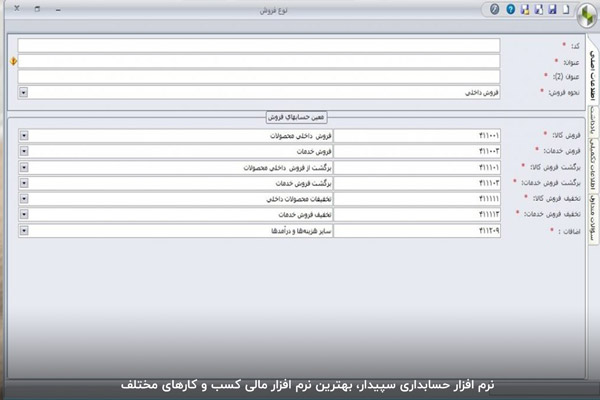Expand the برگشت فروش کالا dropdown arrow
The image size is (600, 400).
[24, 167]
